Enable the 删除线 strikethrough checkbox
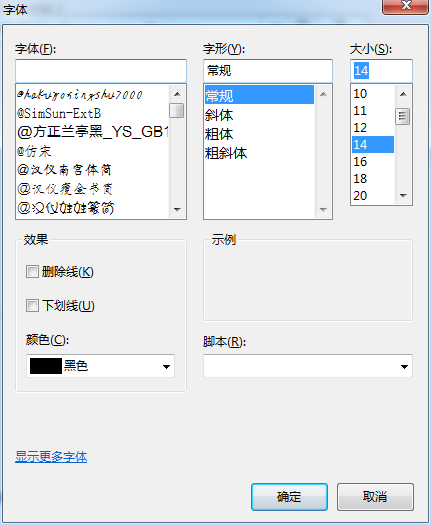 32,272
